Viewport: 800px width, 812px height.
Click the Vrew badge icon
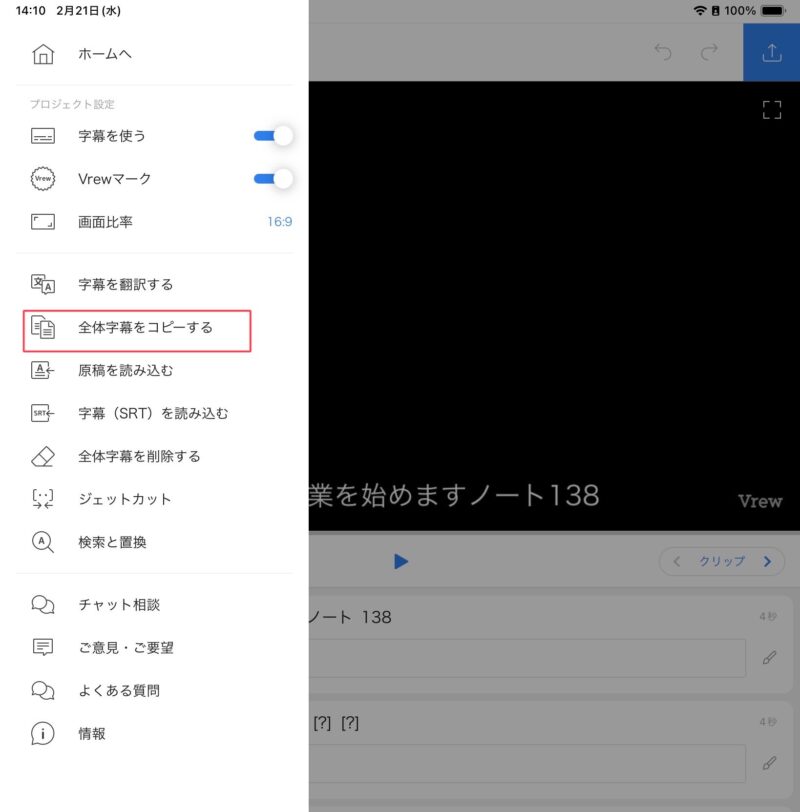pyautogui.click(x=43, y=179)
